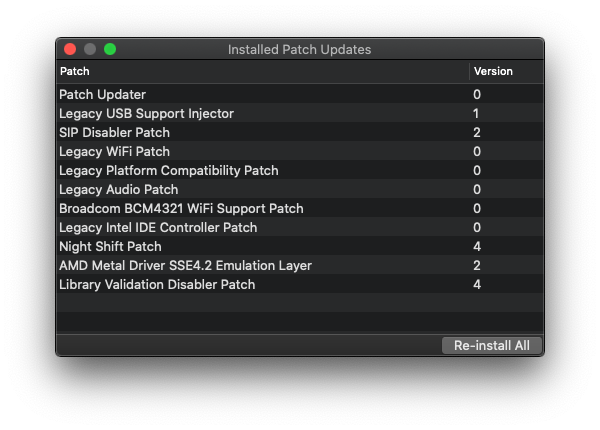
Task: Click version value of AMD Metal Driver row
Action: point(477,265)
